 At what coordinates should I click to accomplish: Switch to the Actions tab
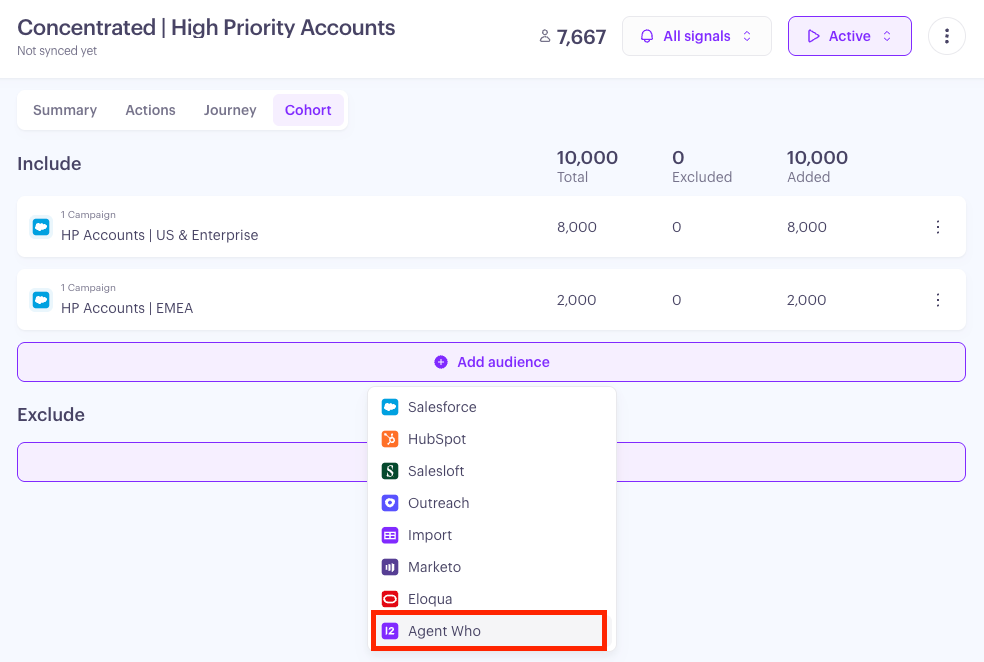151,110
